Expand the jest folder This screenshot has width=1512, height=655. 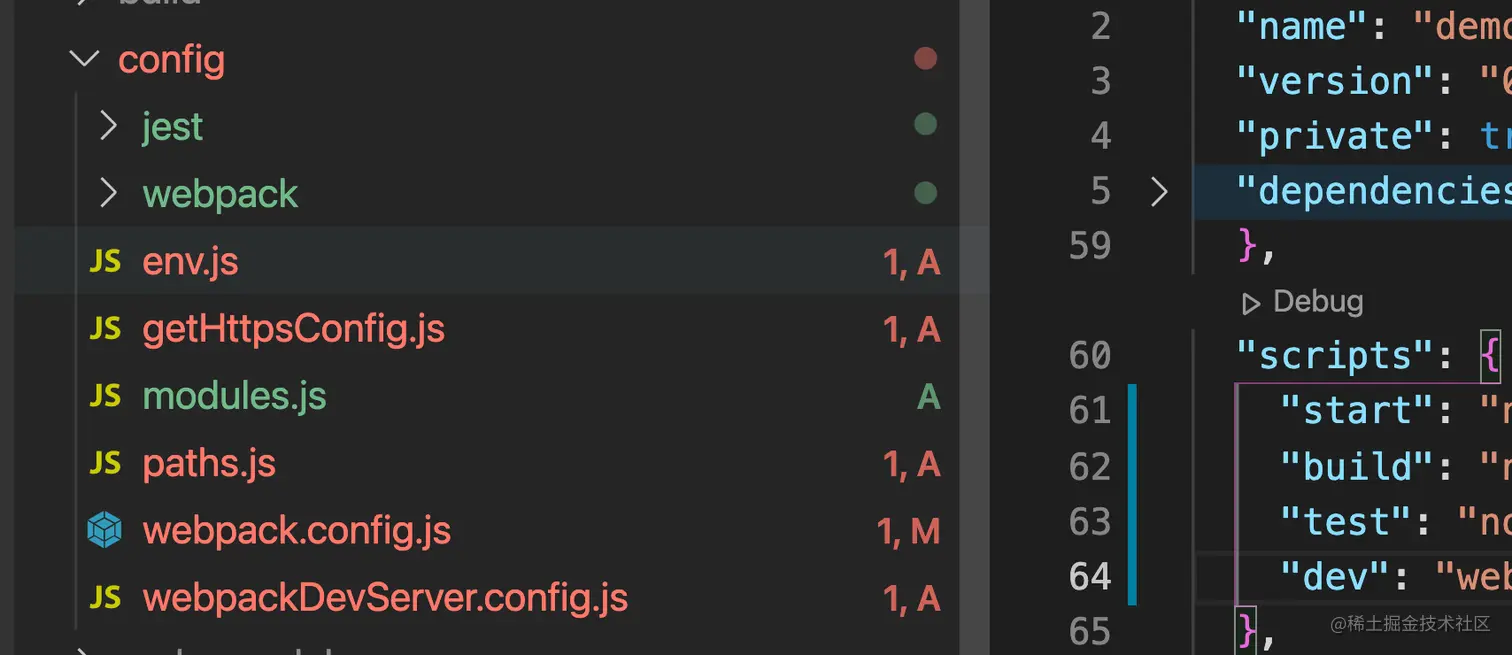[x=108, y=126]
